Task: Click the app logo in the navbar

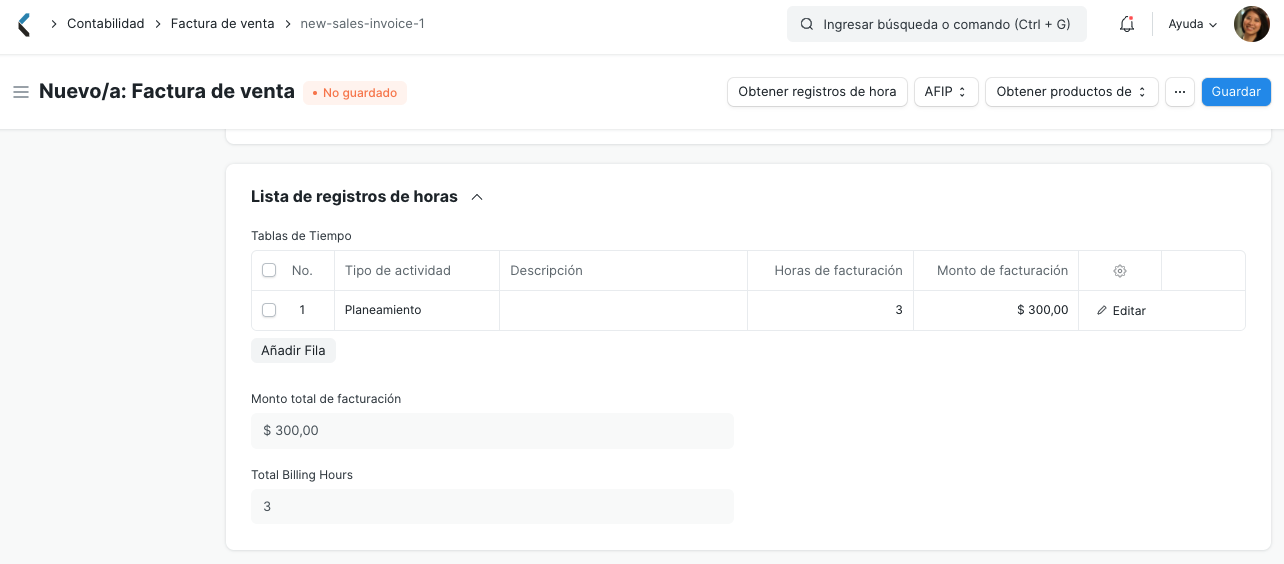Action: tap(24, 24)
